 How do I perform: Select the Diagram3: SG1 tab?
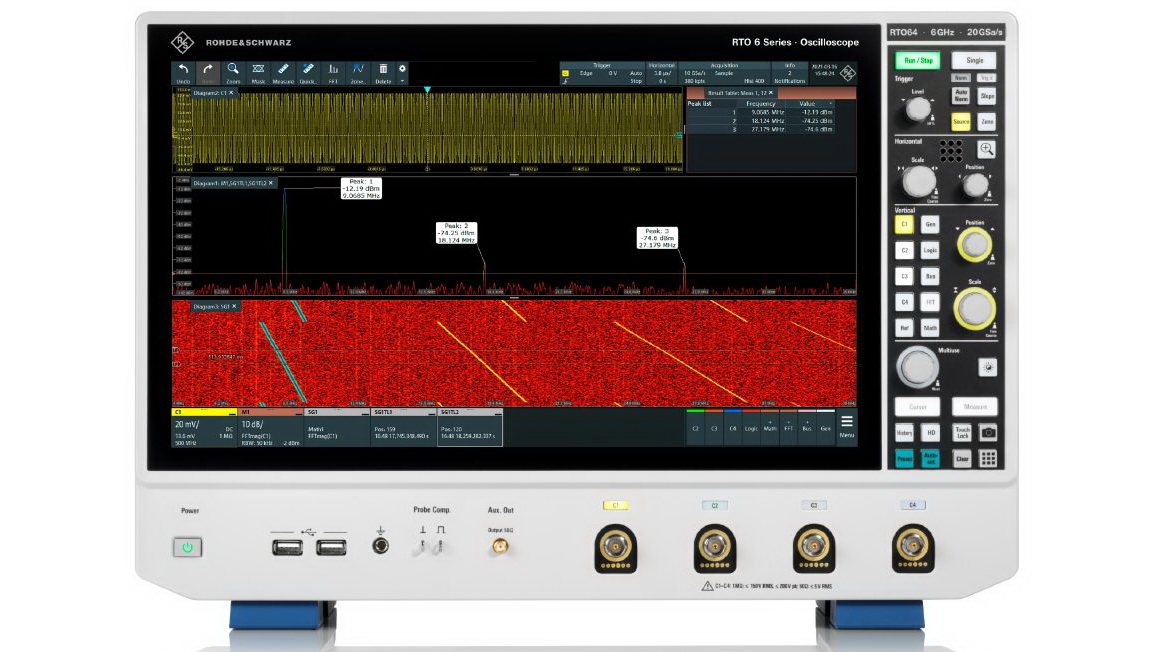click(x=214, y=306)
